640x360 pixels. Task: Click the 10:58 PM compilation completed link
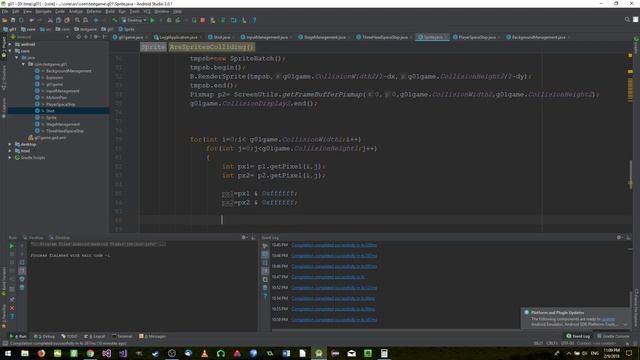pyautogui.click(x=334, y=320)
